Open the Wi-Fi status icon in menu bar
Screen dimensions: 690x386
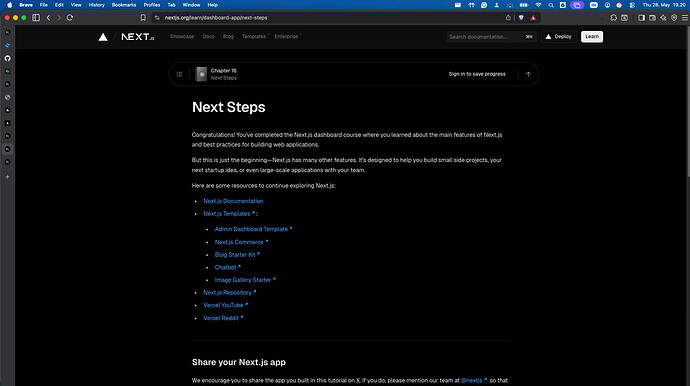point(538,5)
